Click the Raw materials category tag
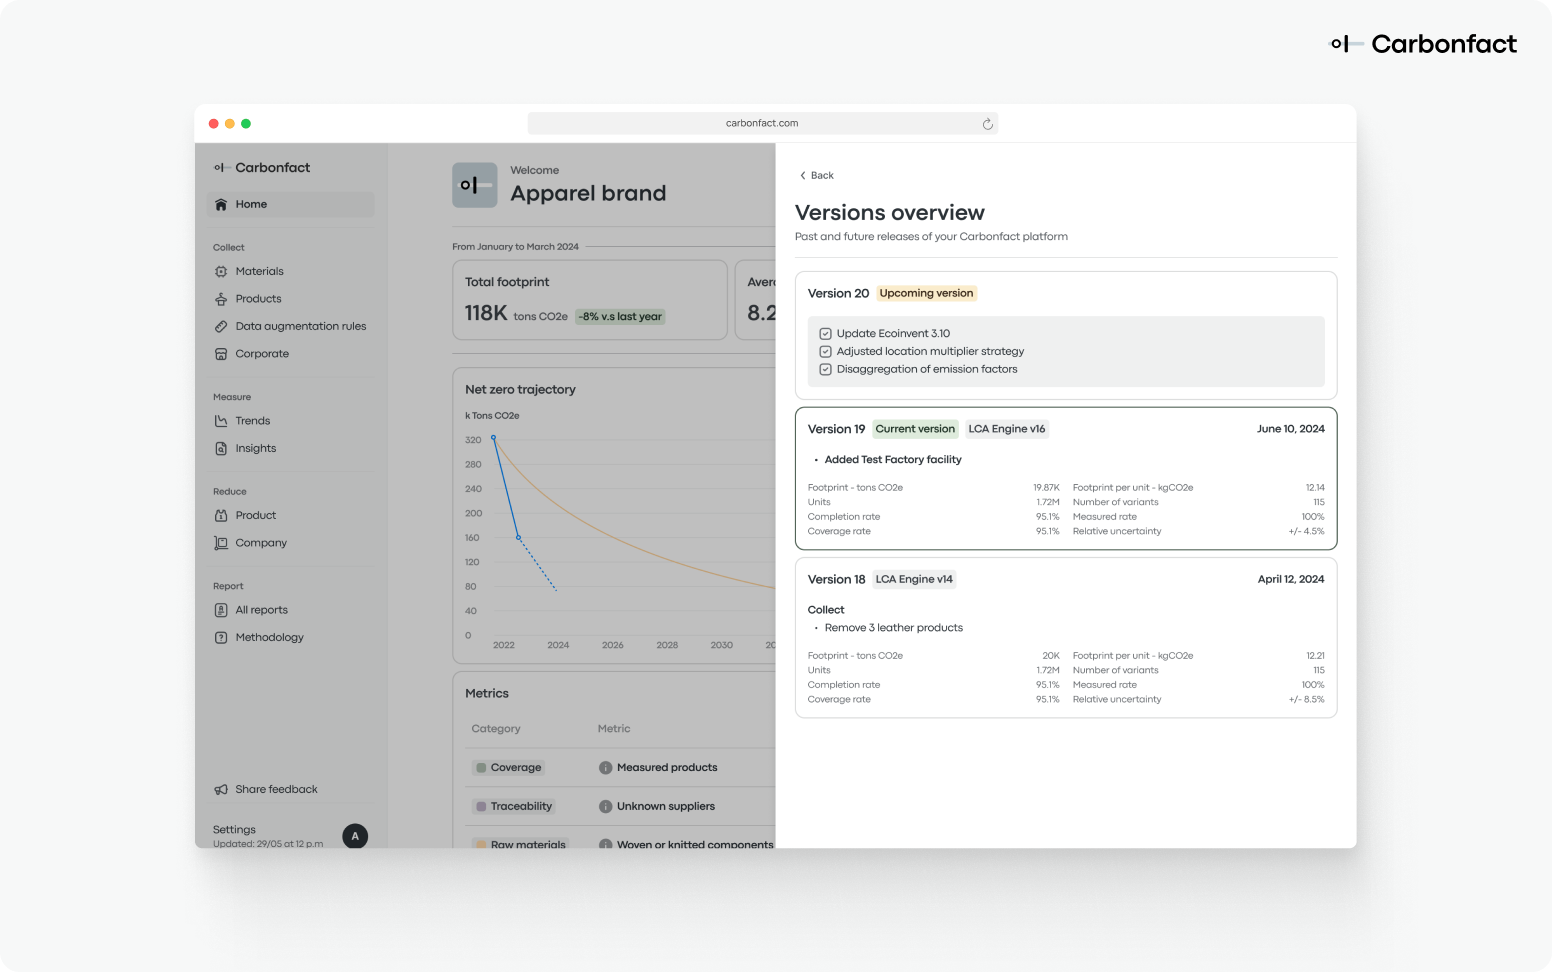This screenshot has height=972, width=1552. pyautogui.click(x=520, y=844)
